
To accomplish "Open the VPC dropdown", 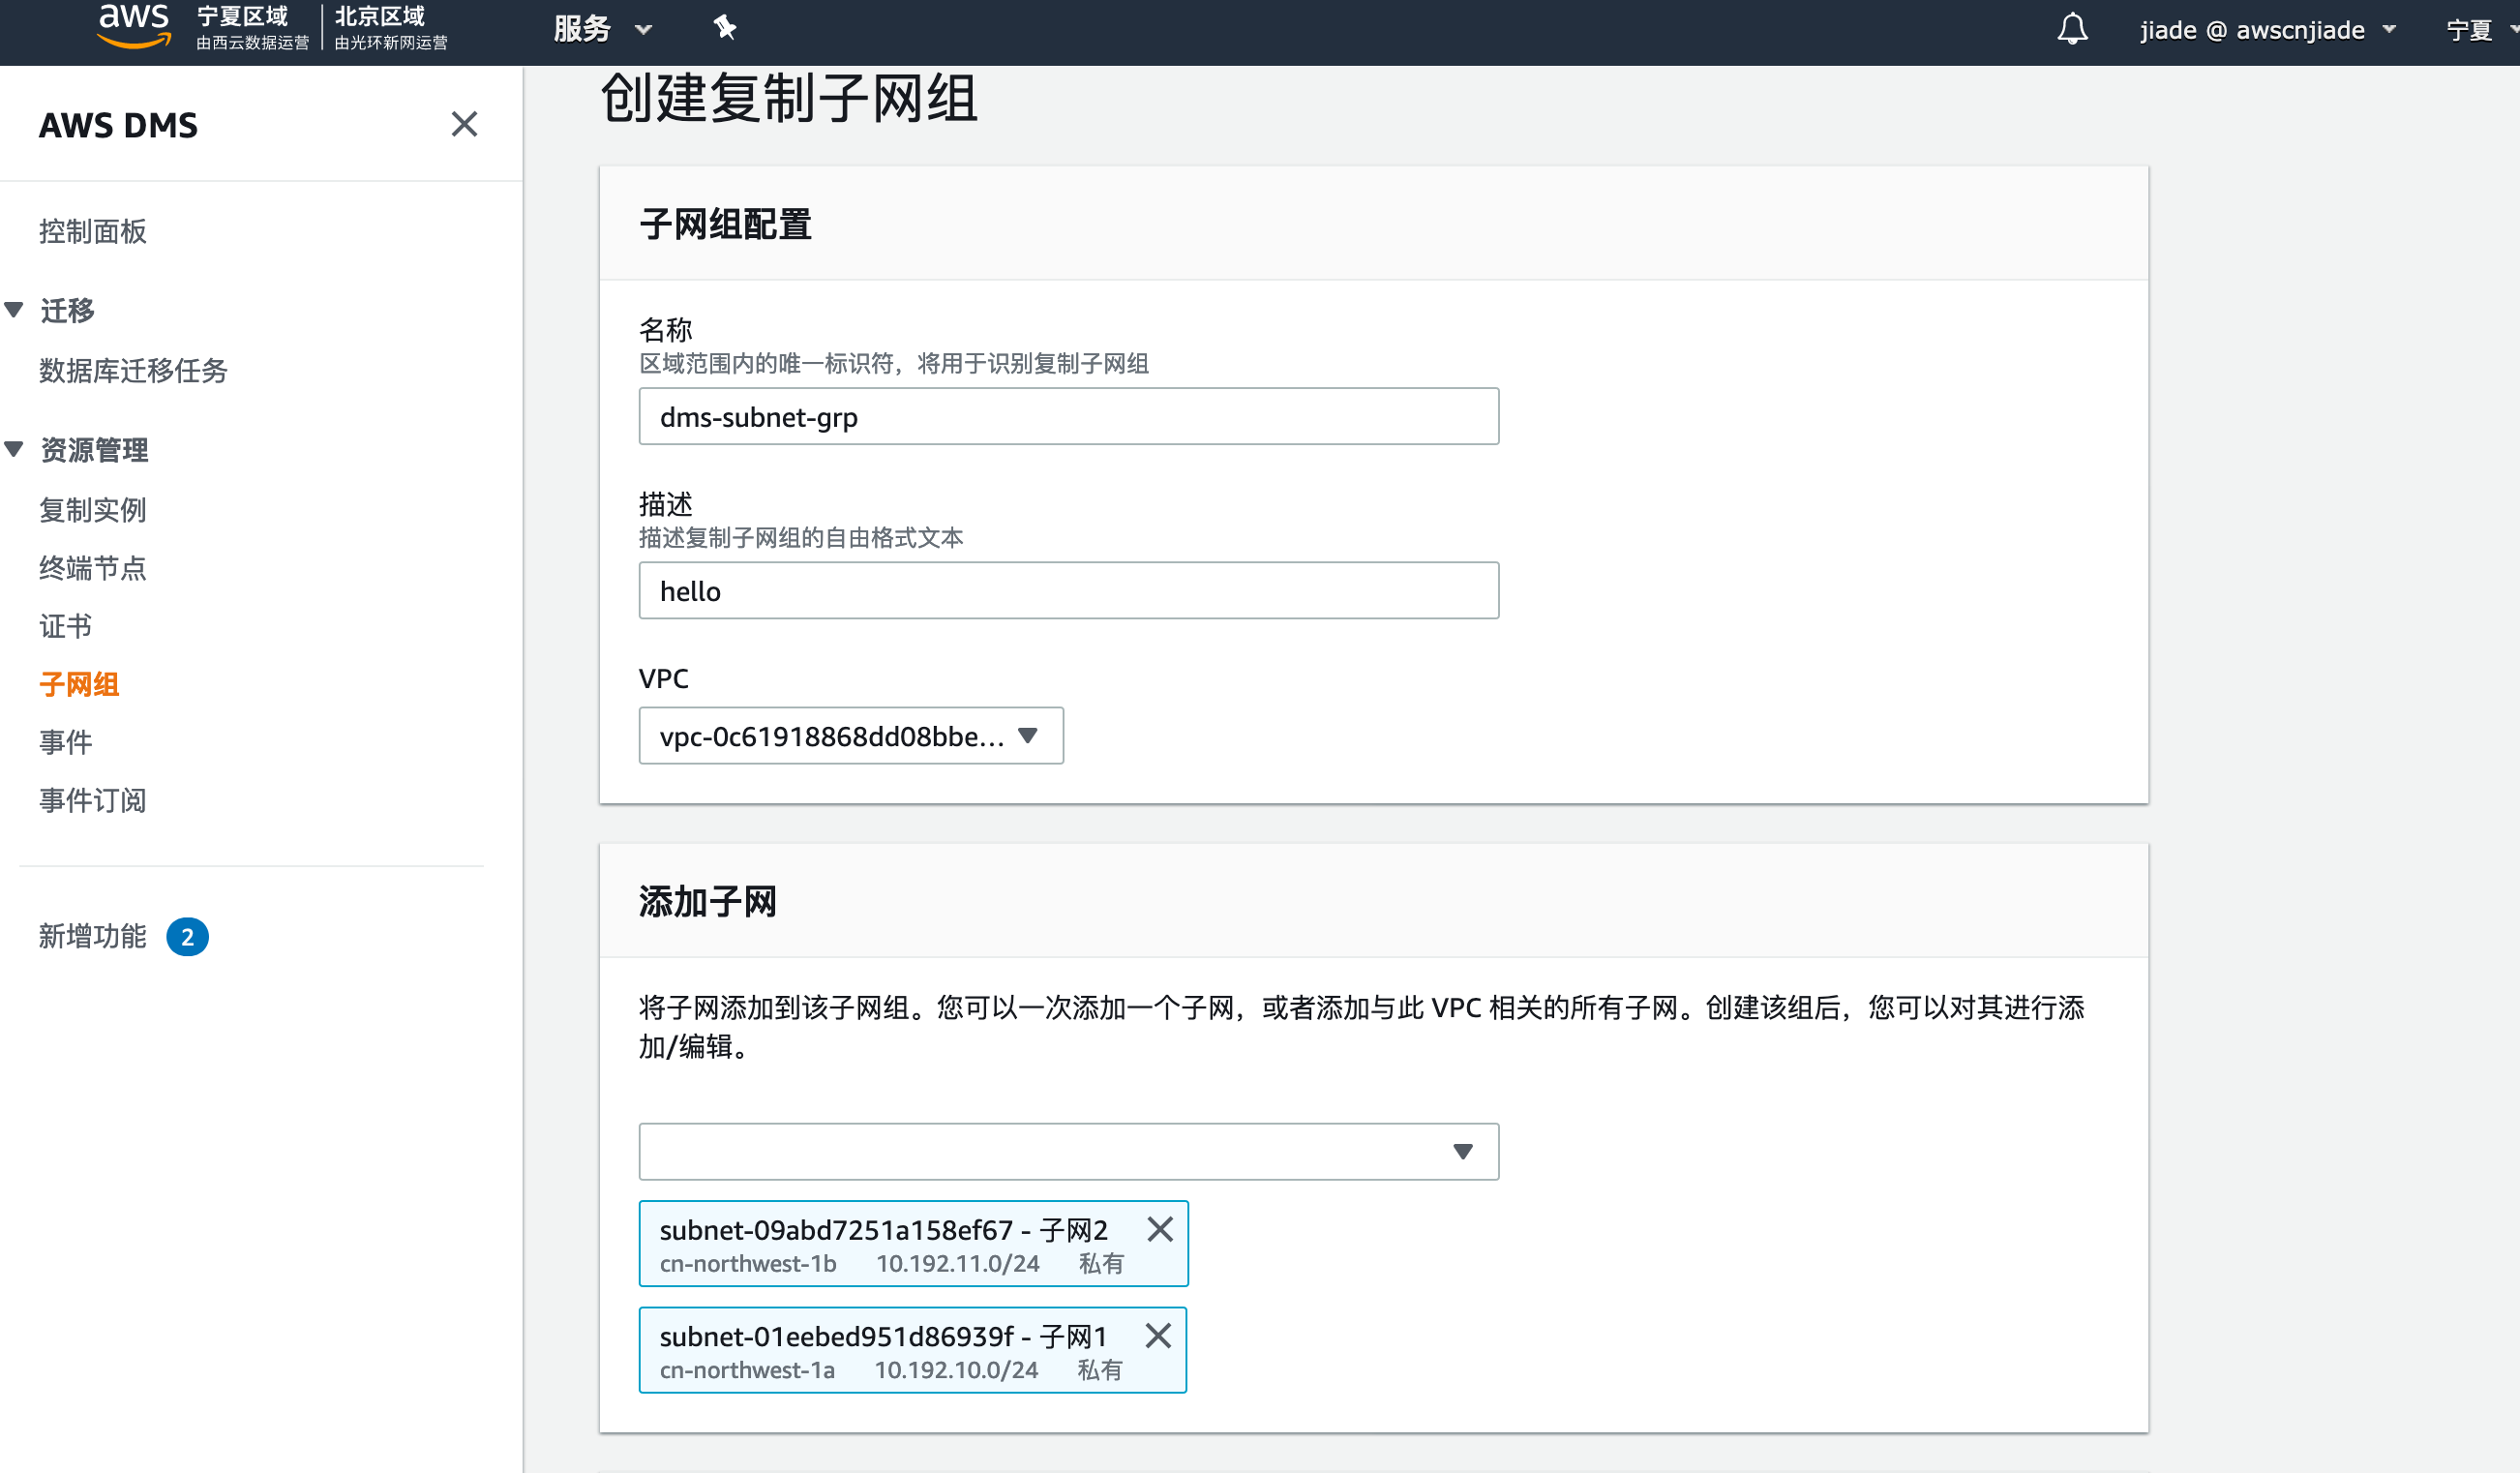I will [850, 736].
